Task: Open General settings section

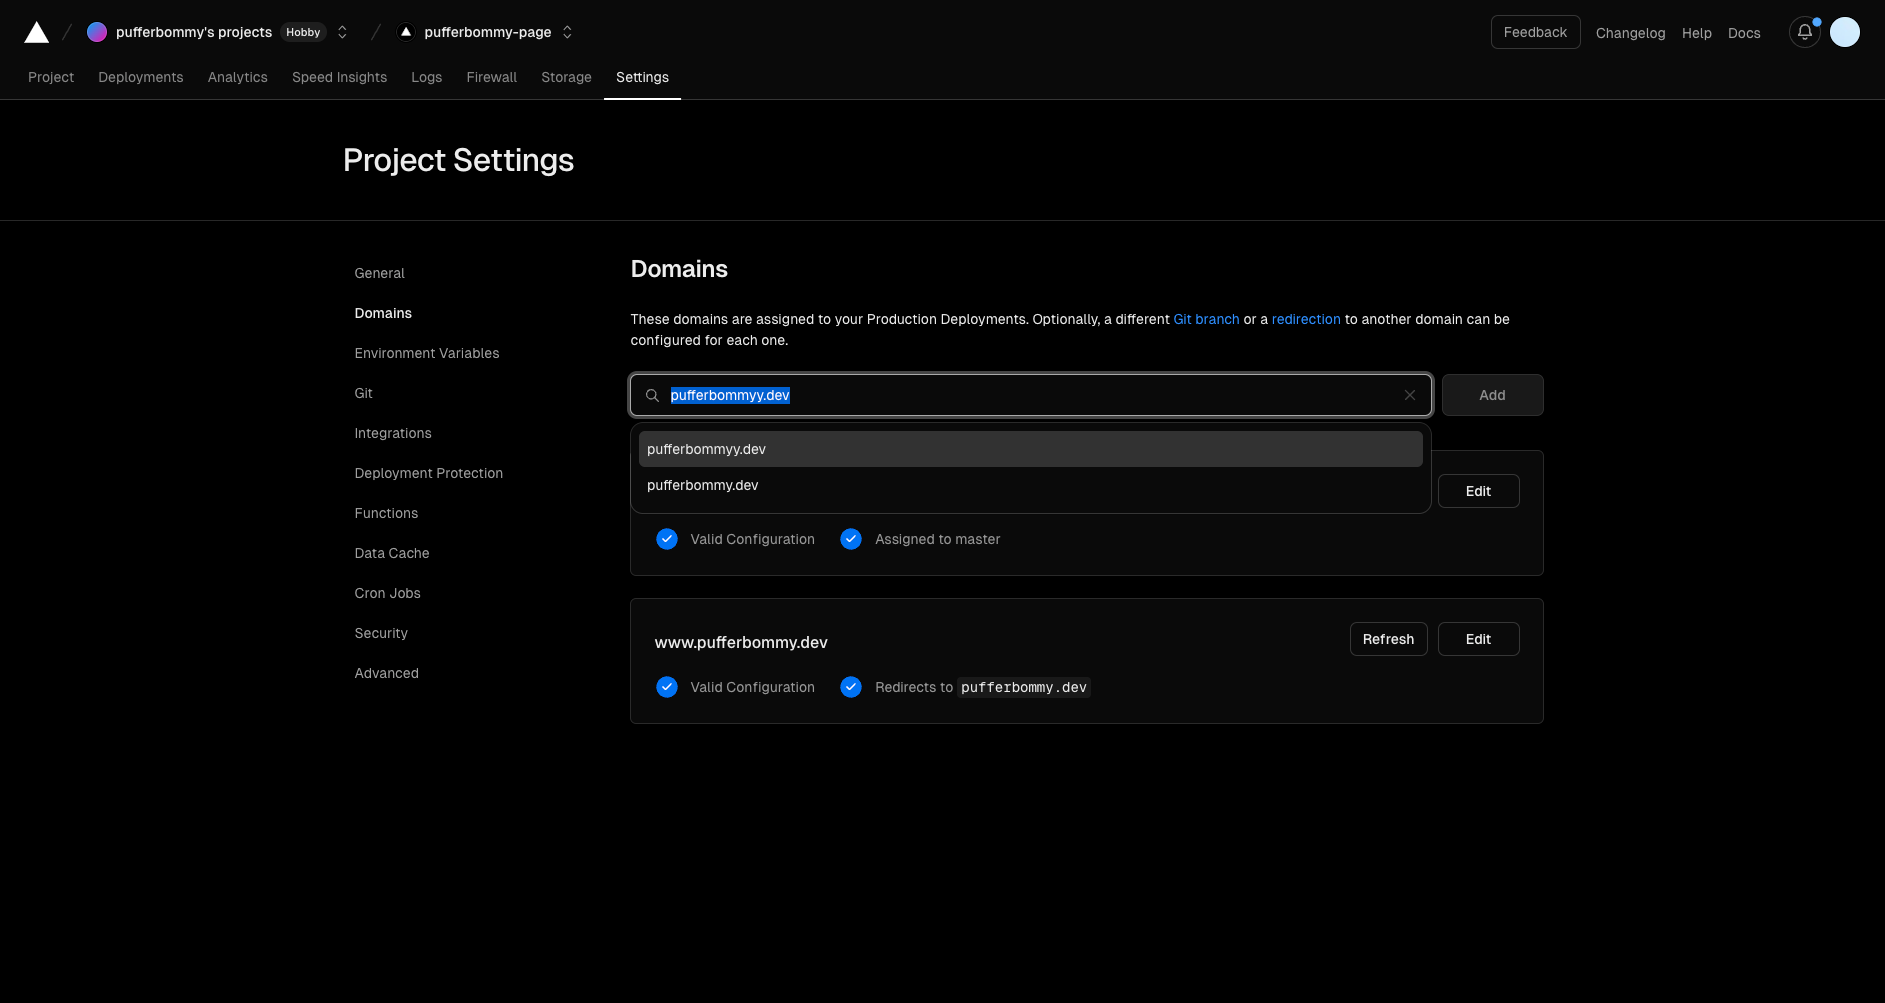Action: [x=380, y=273]
